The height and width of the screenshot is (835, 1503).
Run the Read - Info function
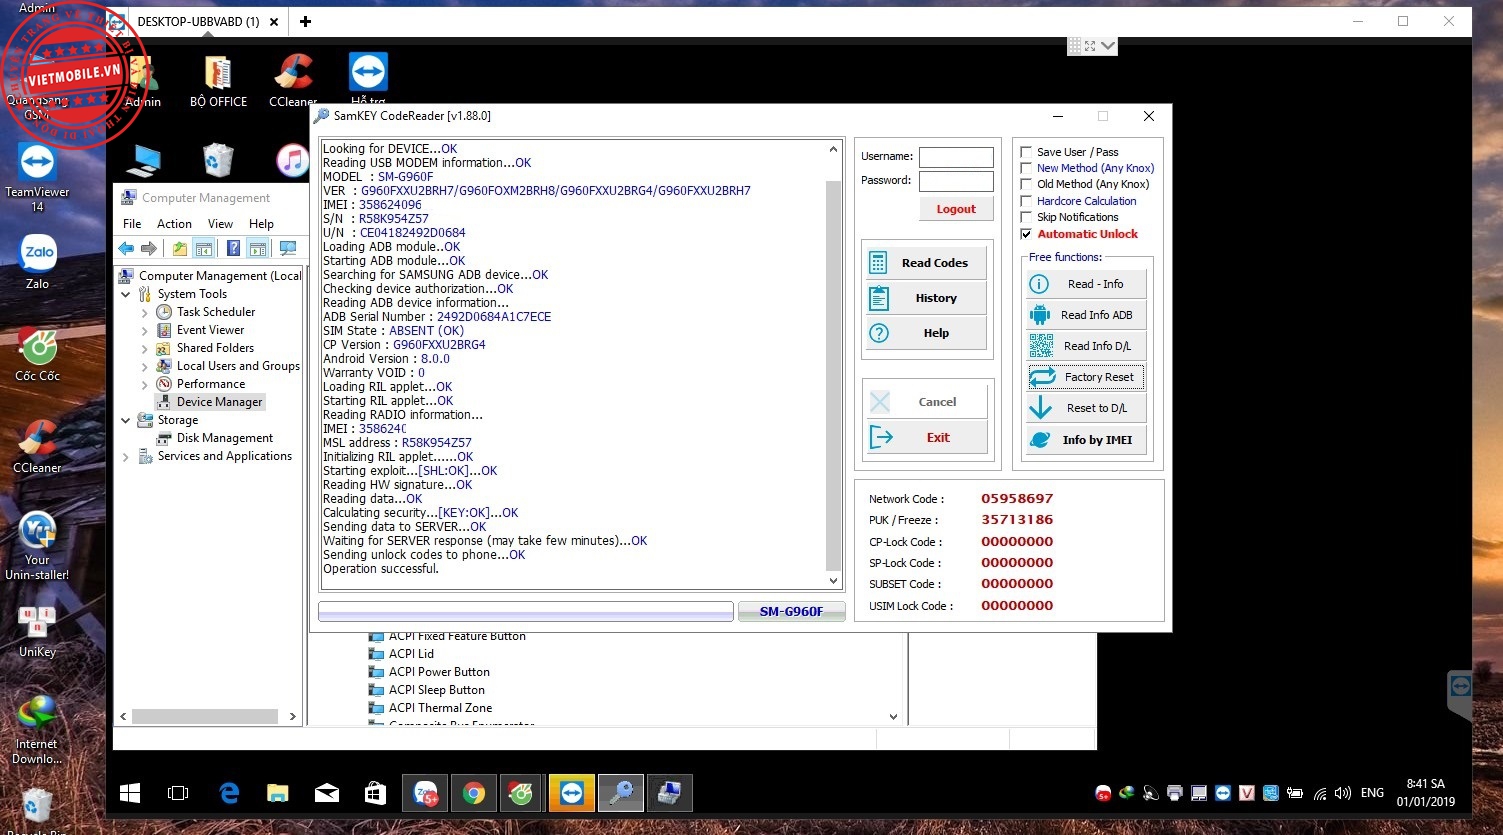pos(1086,284)
